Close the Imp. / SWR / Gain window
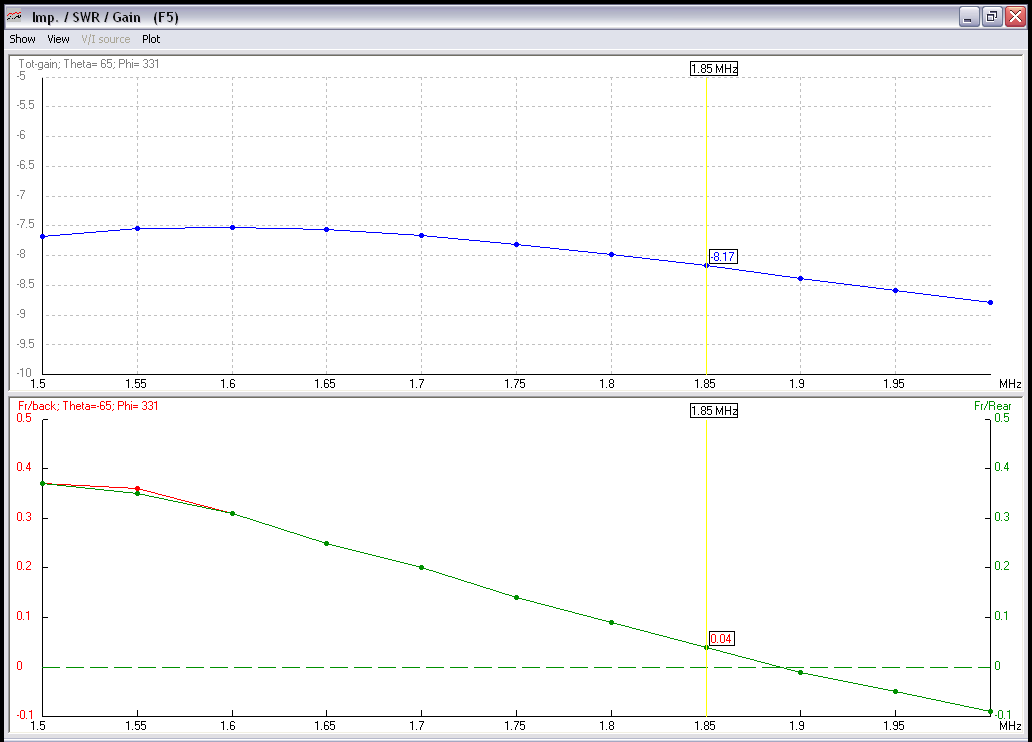 click(x=1015, y=16)
